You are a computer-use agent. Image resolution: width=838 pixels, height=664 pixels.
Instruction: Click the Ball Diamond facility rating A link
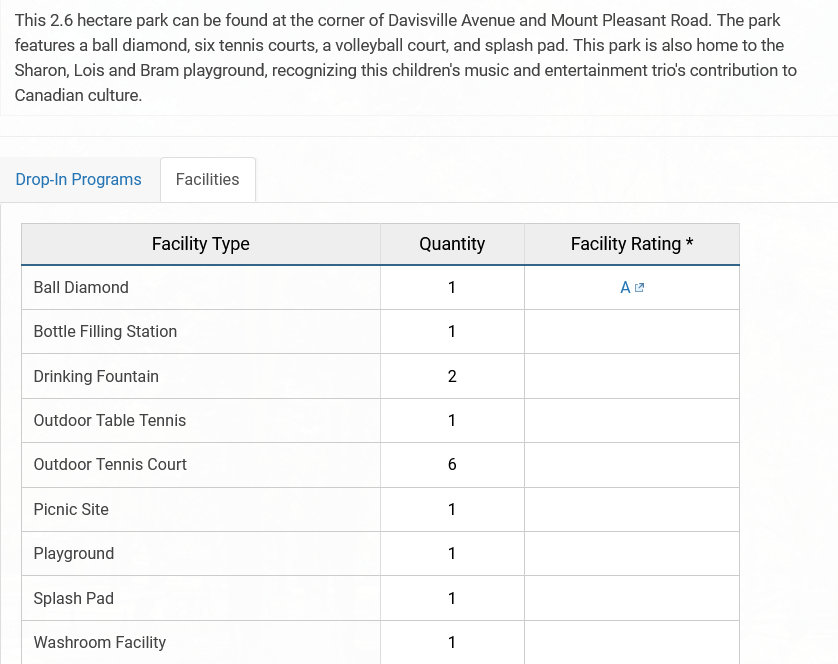(x=626, y=288)
